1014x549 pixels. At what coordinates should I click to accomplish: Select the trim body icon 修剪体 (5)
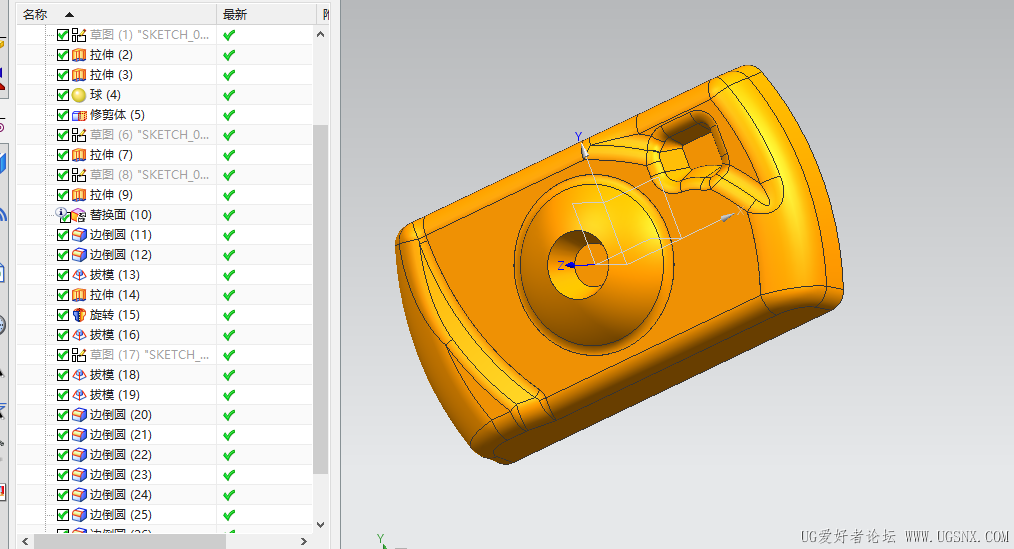[79, 115]
